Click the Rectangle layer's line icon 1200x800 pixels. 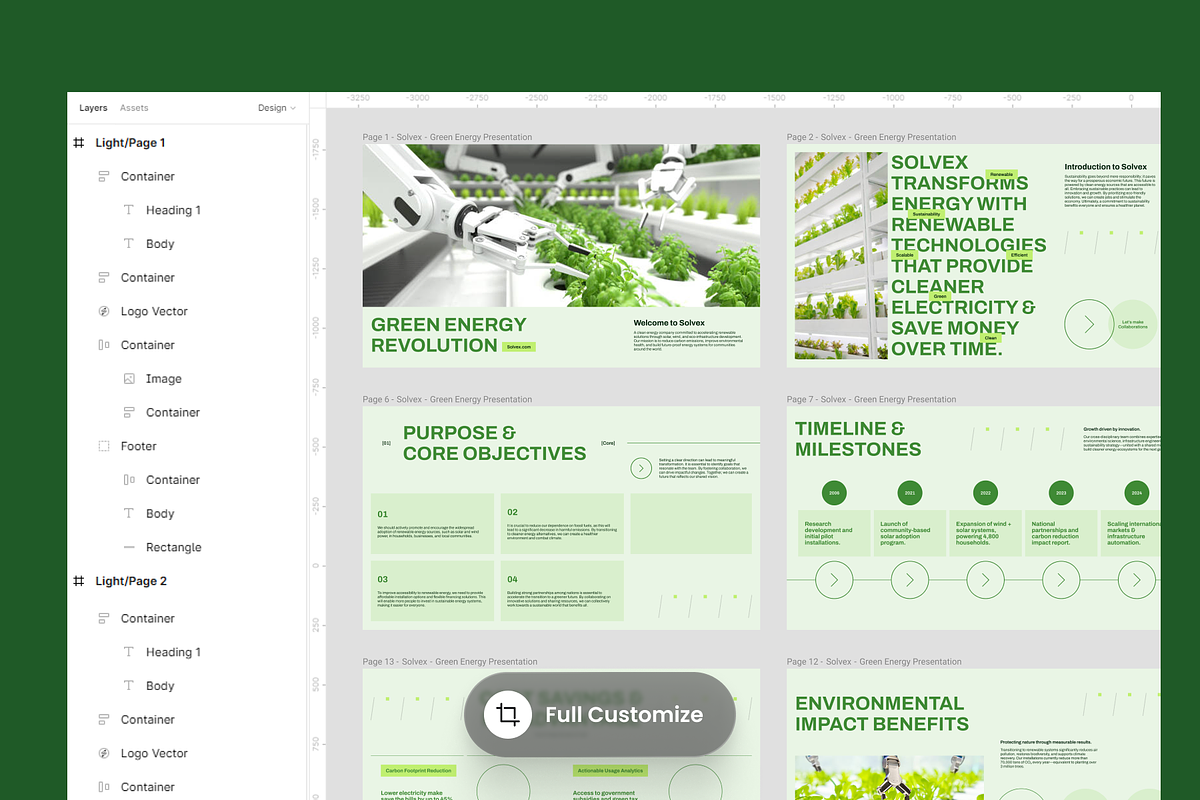tap(128, 547)
